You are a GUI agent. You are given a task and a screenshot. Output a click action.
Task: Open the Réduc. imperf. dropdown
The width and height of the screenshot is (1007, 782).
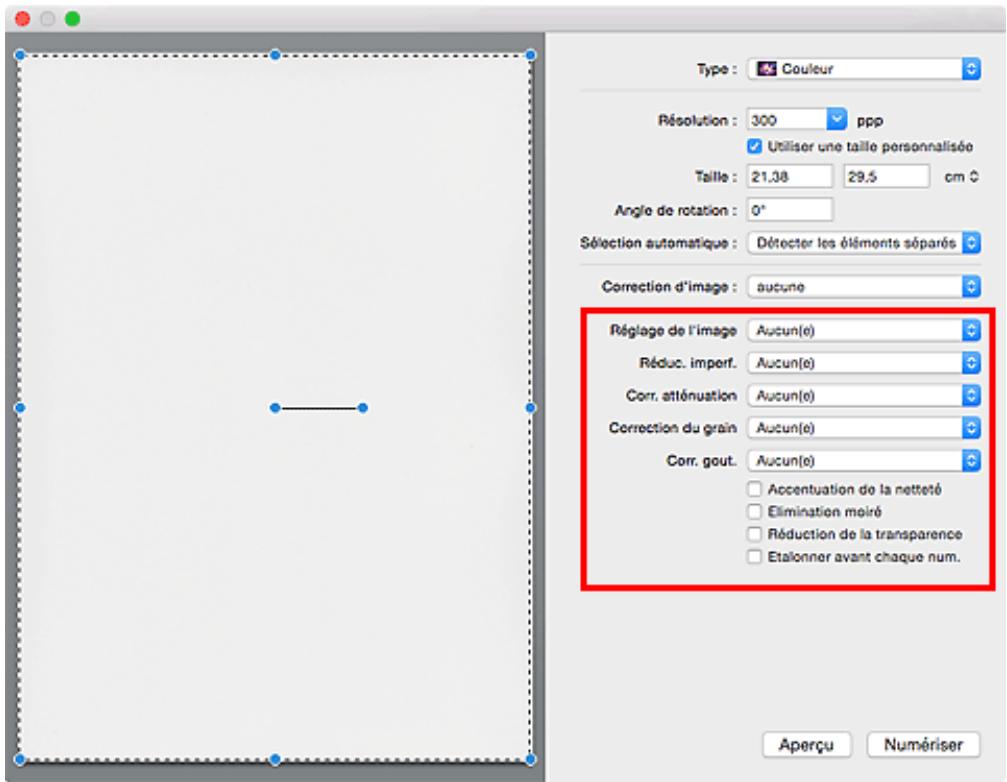point(862,362)
